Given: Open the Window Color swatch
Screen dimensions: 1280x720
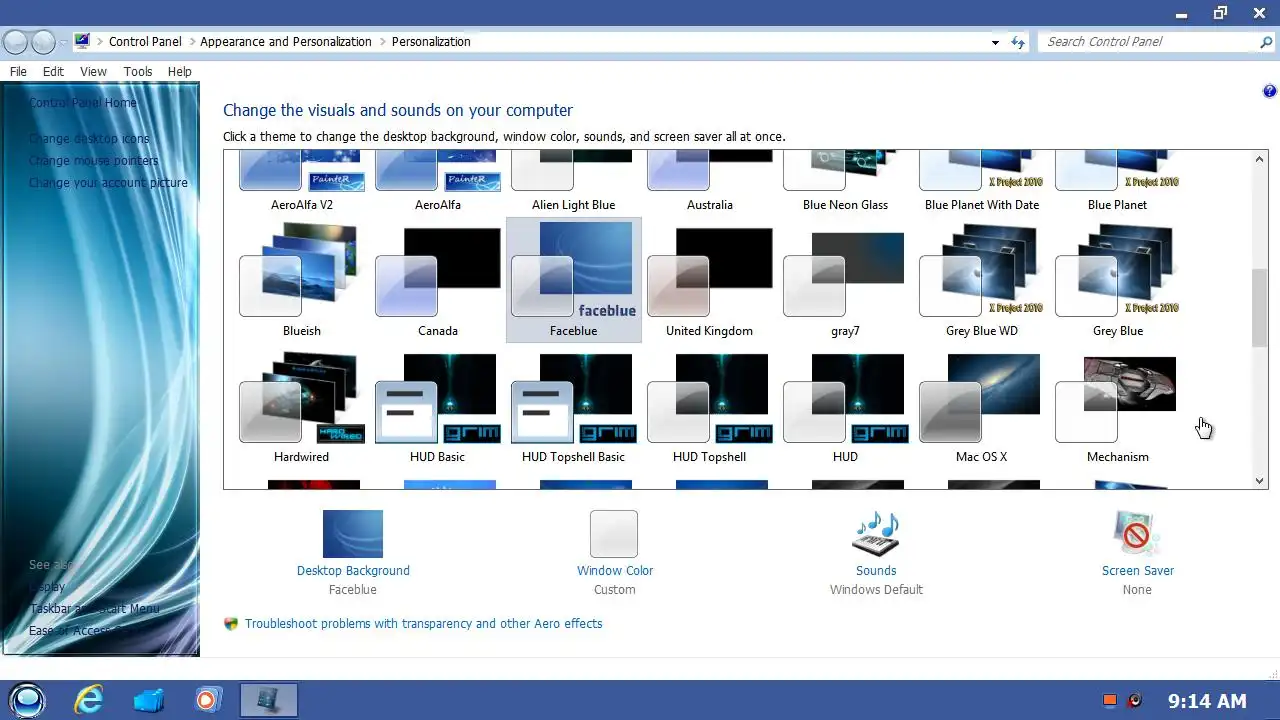Looking at the screenshot, I should coord(614,534).
